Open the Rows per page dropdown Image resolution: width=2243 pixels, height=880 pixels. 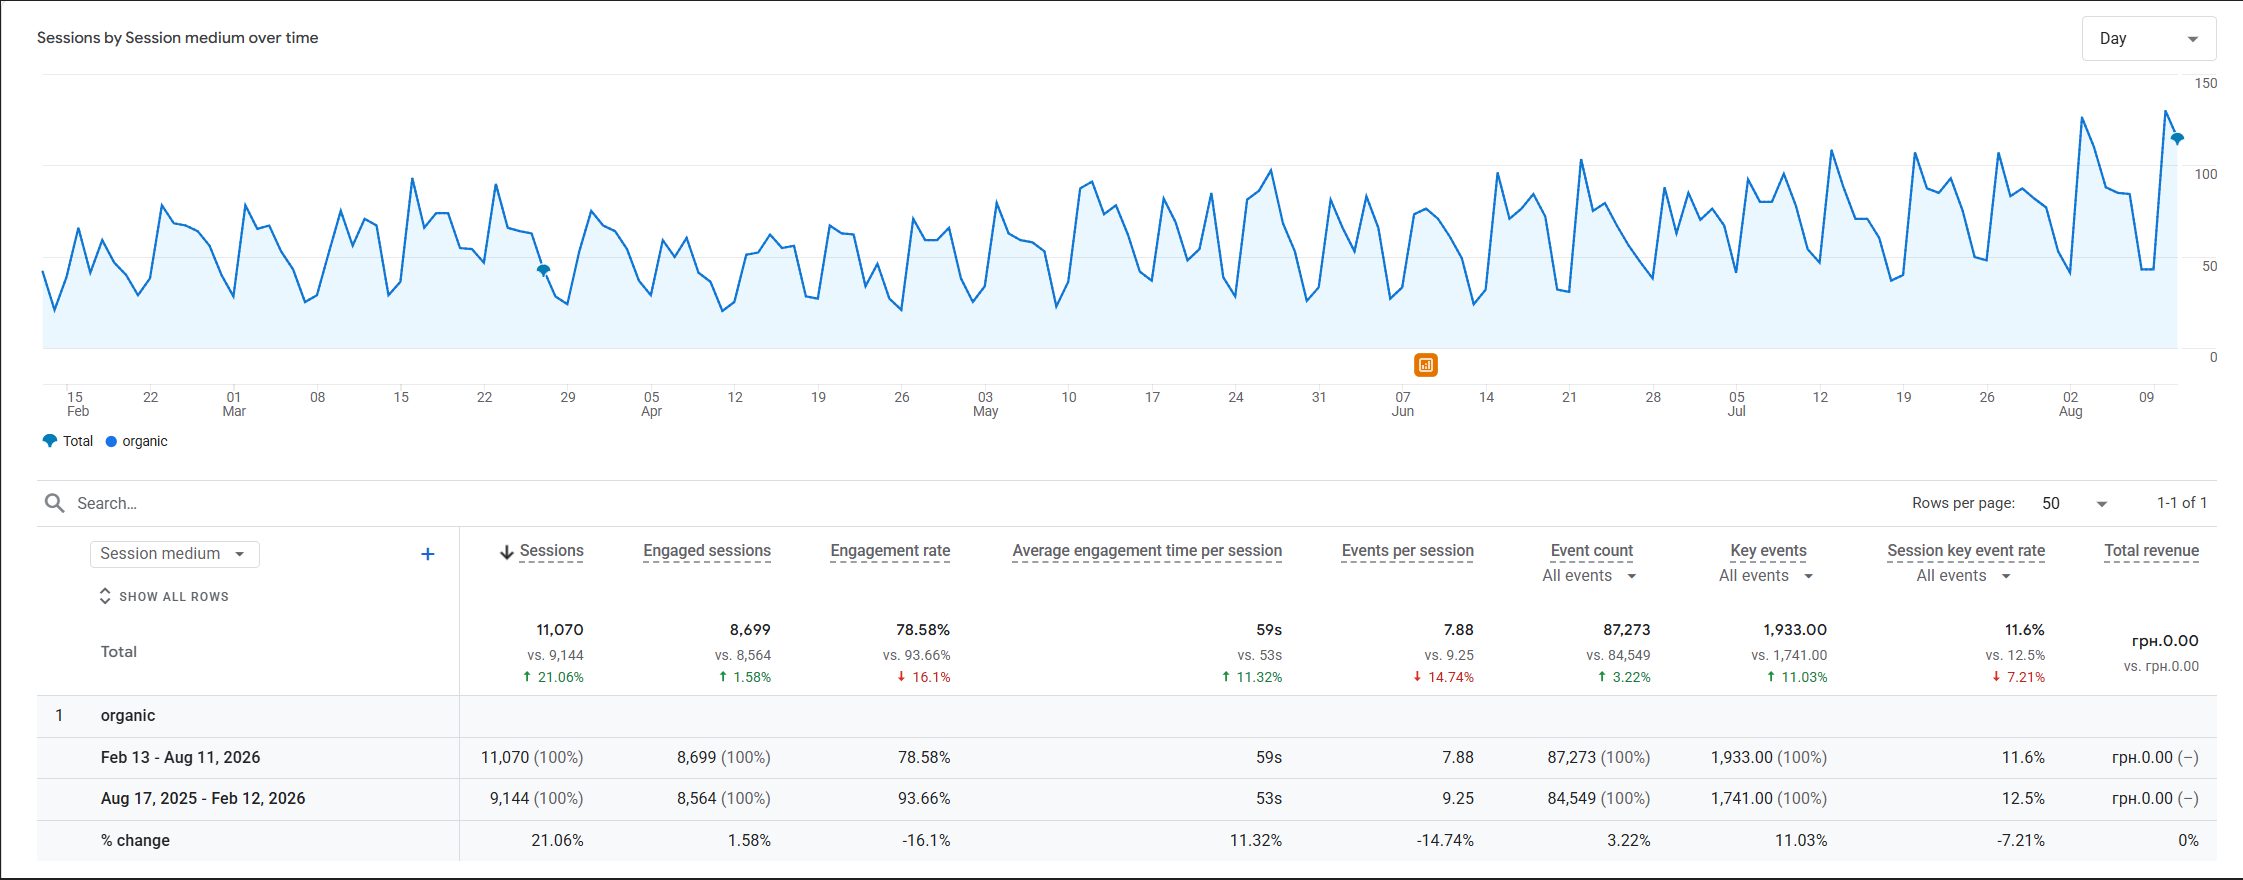tap(2075, 503)
